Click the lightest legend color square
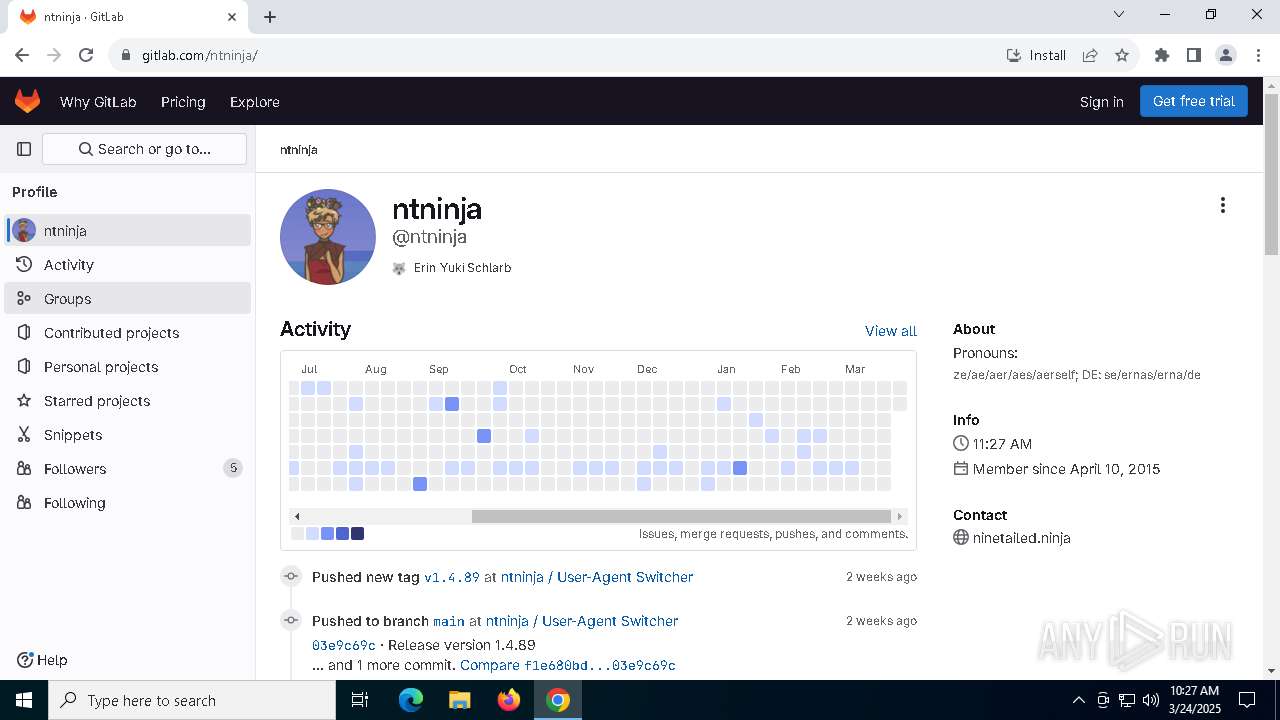This screenshot has width=1280, height=720. [298, 534]
